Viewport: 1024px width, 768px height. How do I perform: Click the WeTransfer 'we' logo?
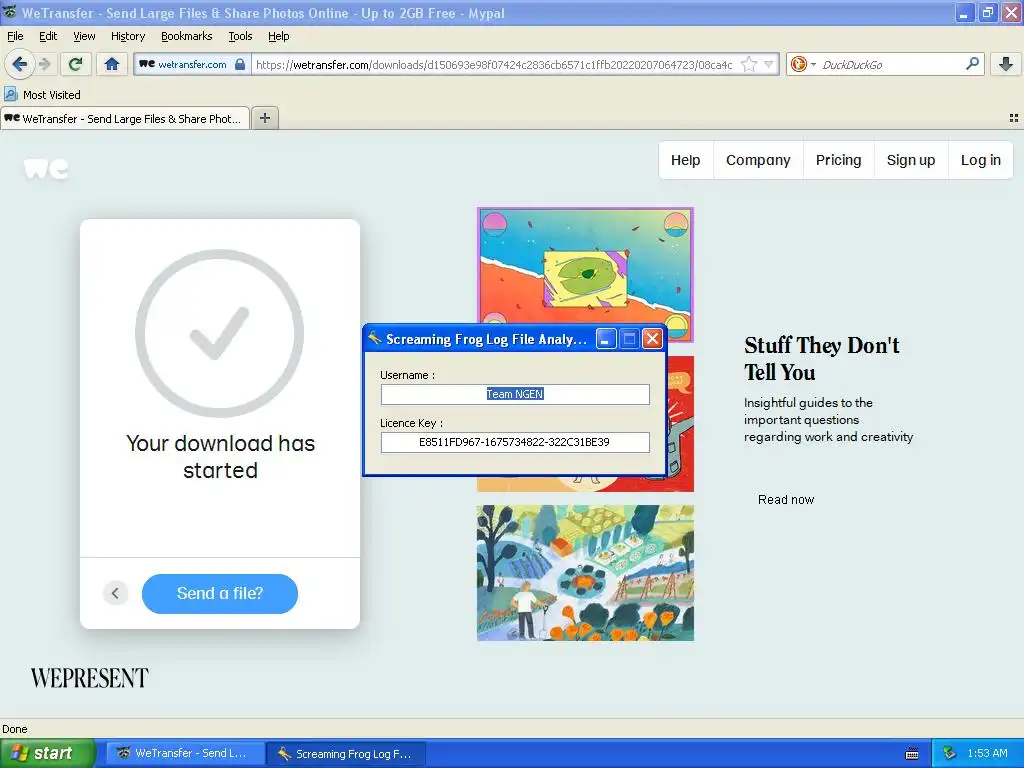46,168
